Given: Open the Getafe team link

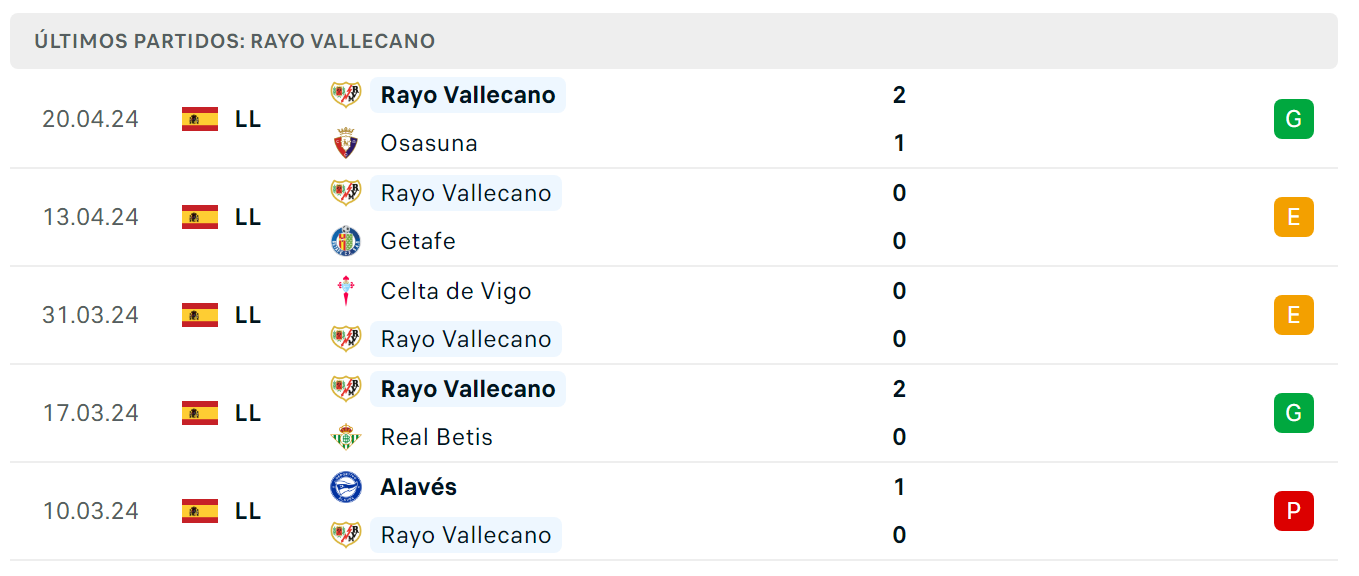Looking at the screenshot, I should pyautogui.click(x=418, y=241).
